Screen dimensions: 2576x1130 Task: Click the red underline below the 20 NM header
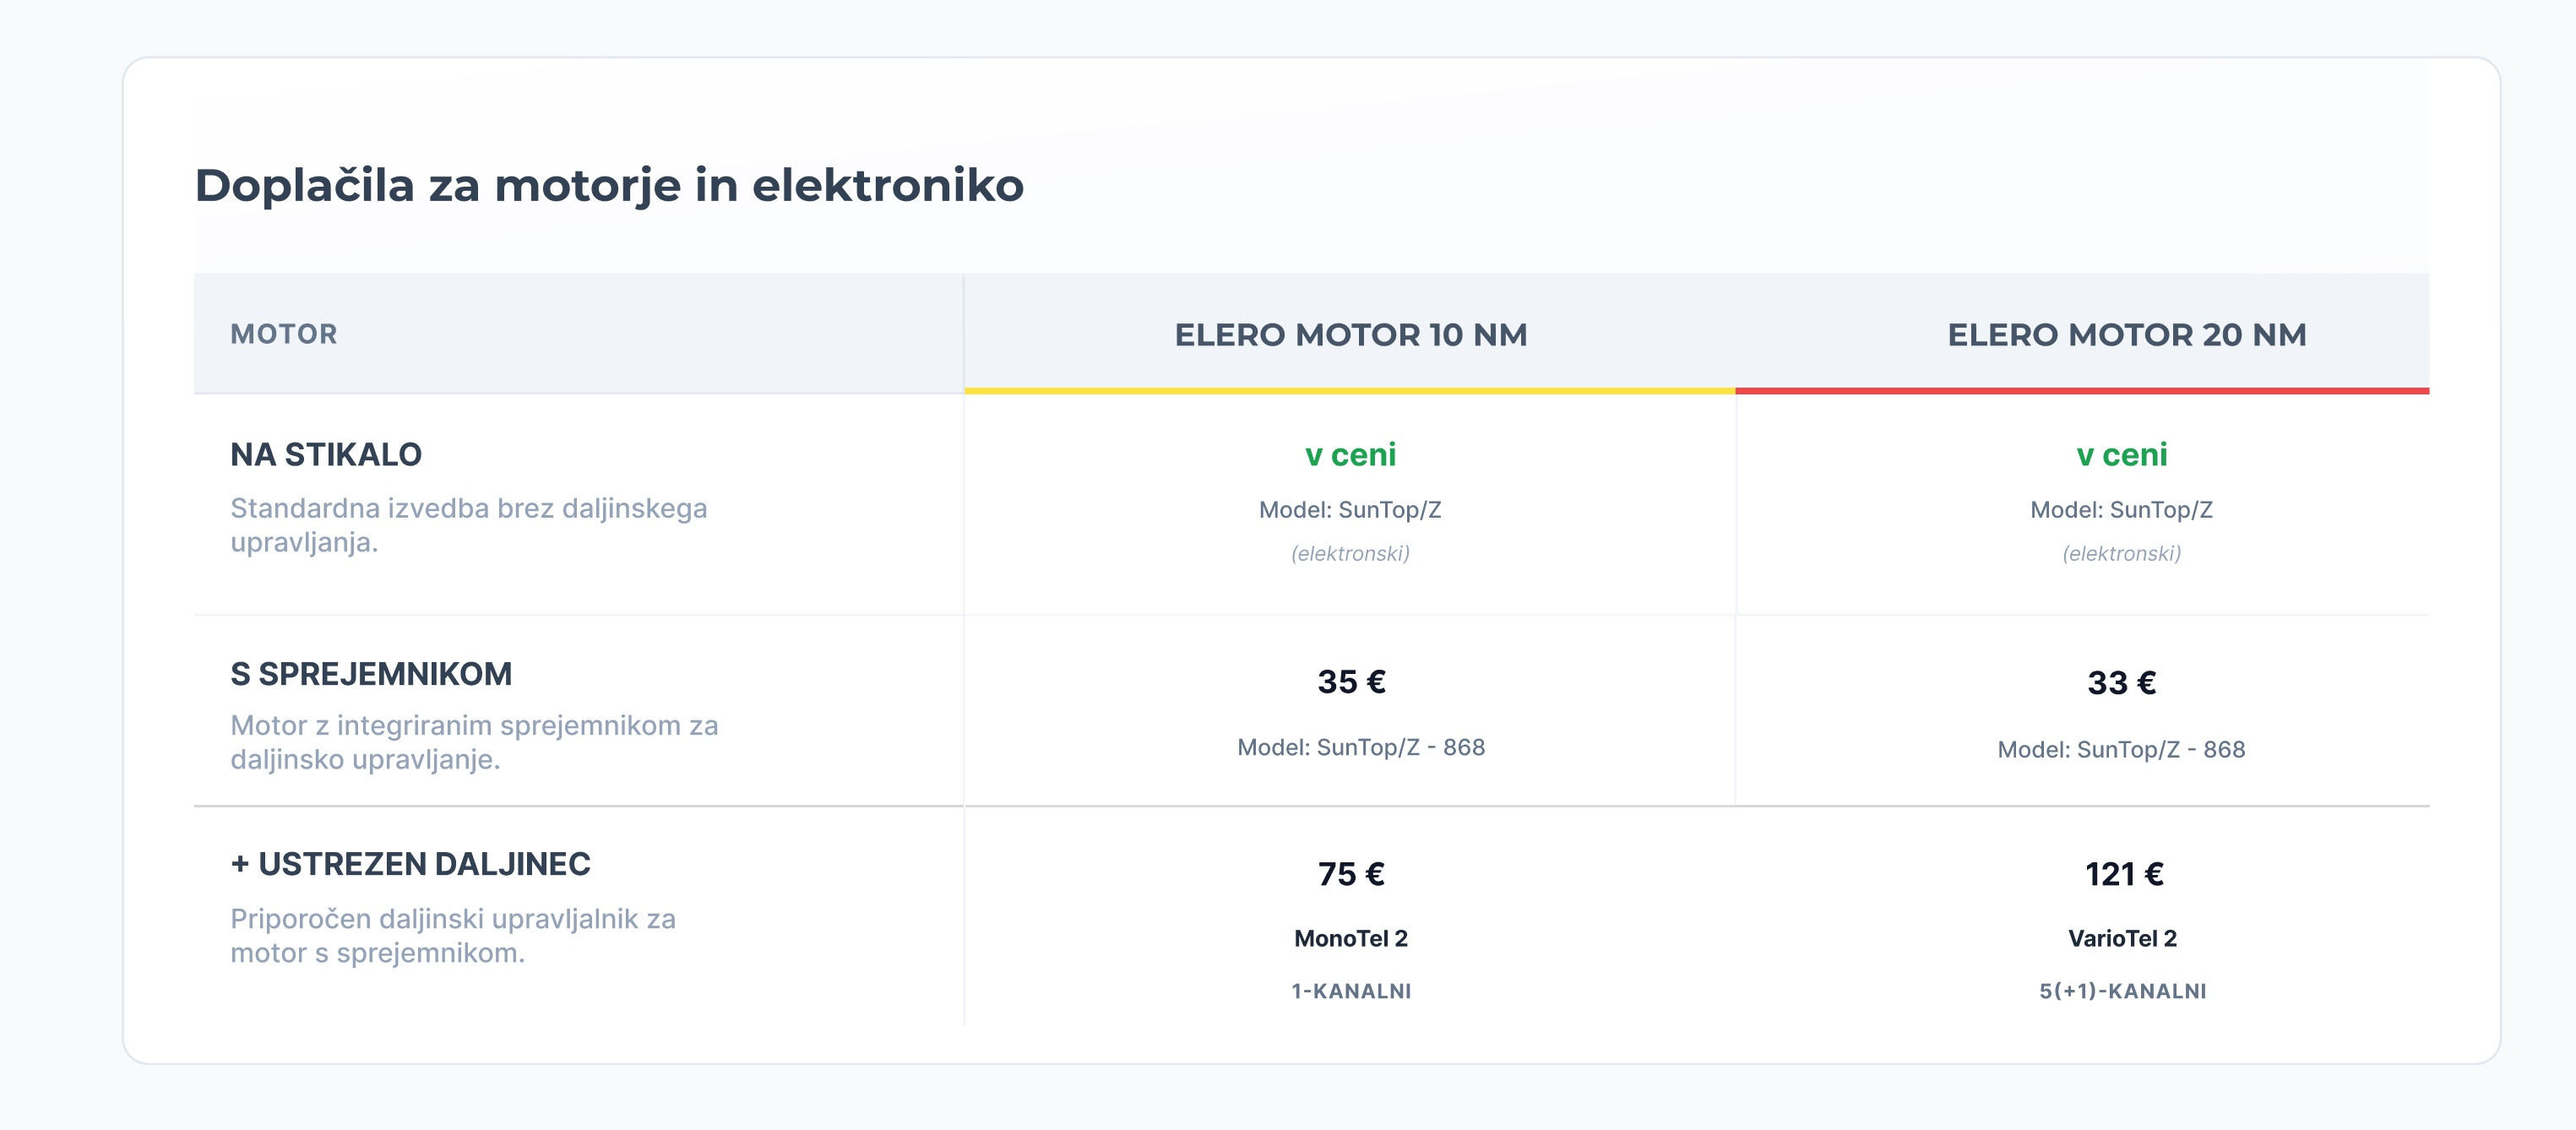2082,391
